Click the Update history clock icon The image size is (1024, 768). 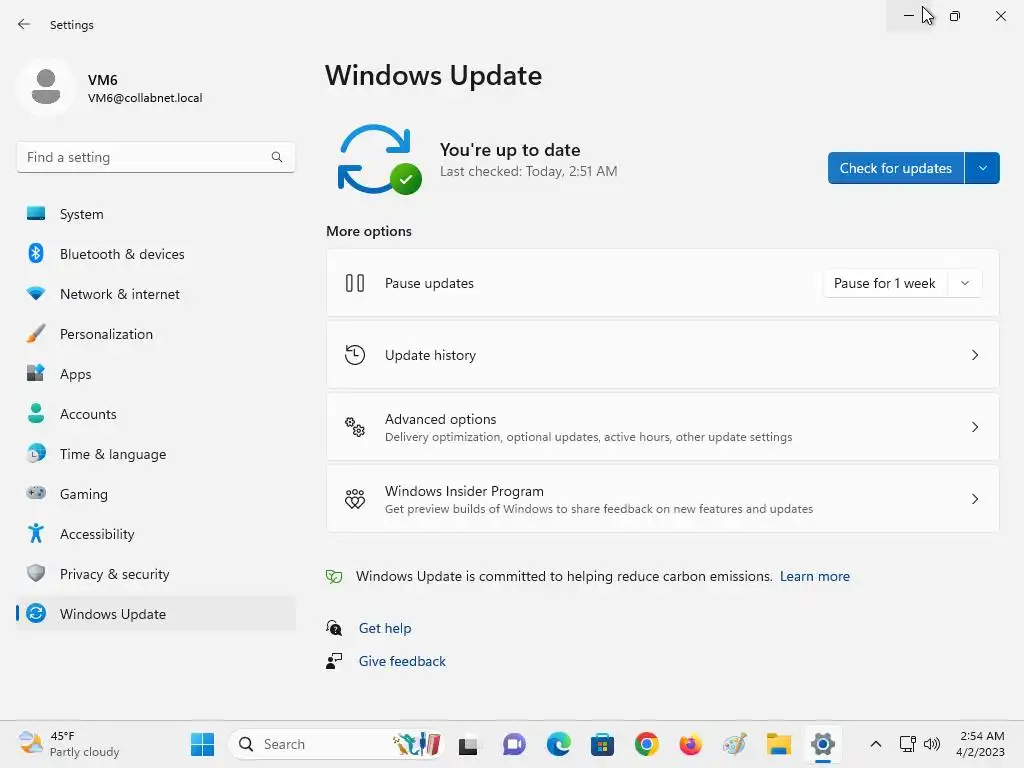pyautogui.click(x=355, y=355)
